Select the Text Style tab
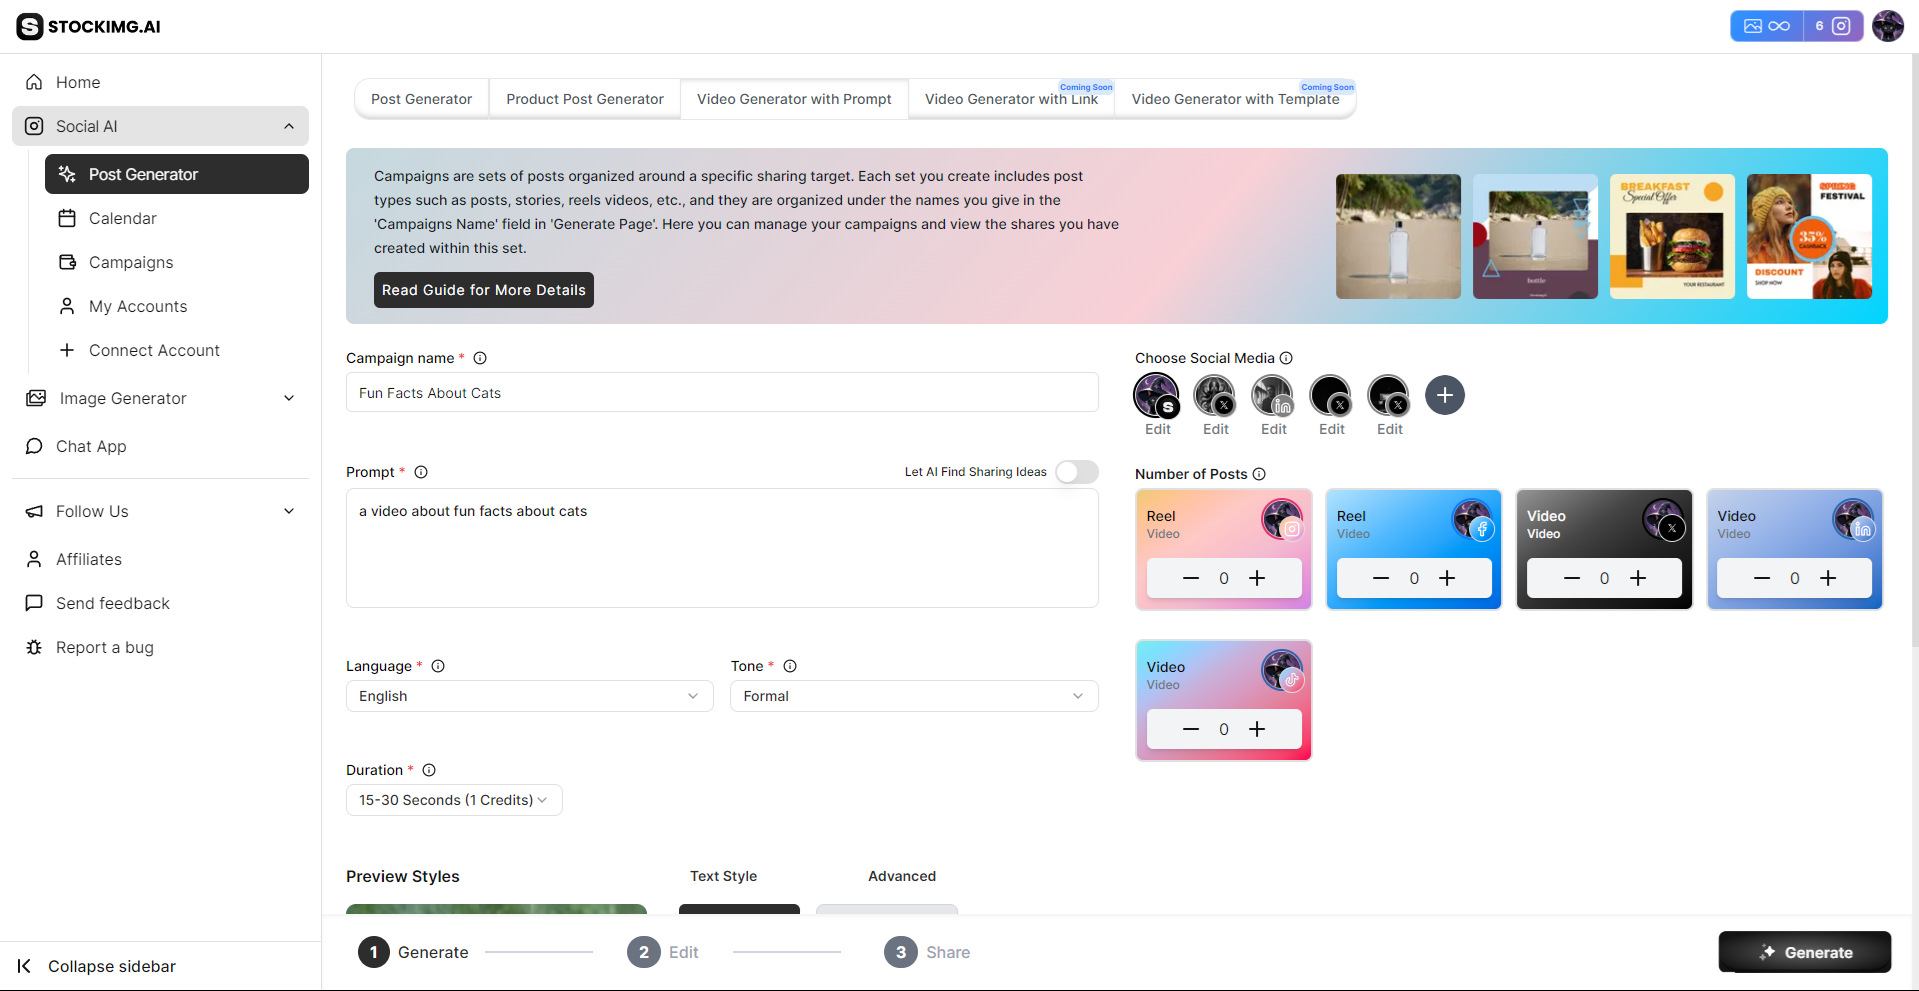The image size is (1919, 991). [x=723, y=876]
